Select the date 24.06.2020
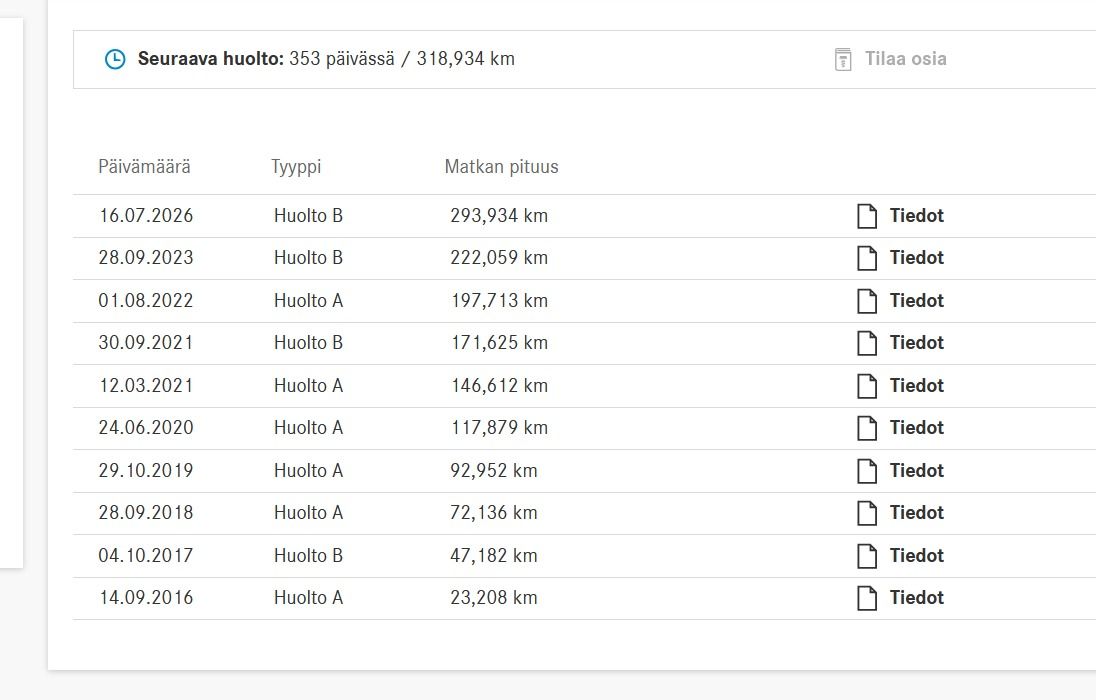Image resolution: width=1096 pixels, height=700 pixels. tap(146, 427)
